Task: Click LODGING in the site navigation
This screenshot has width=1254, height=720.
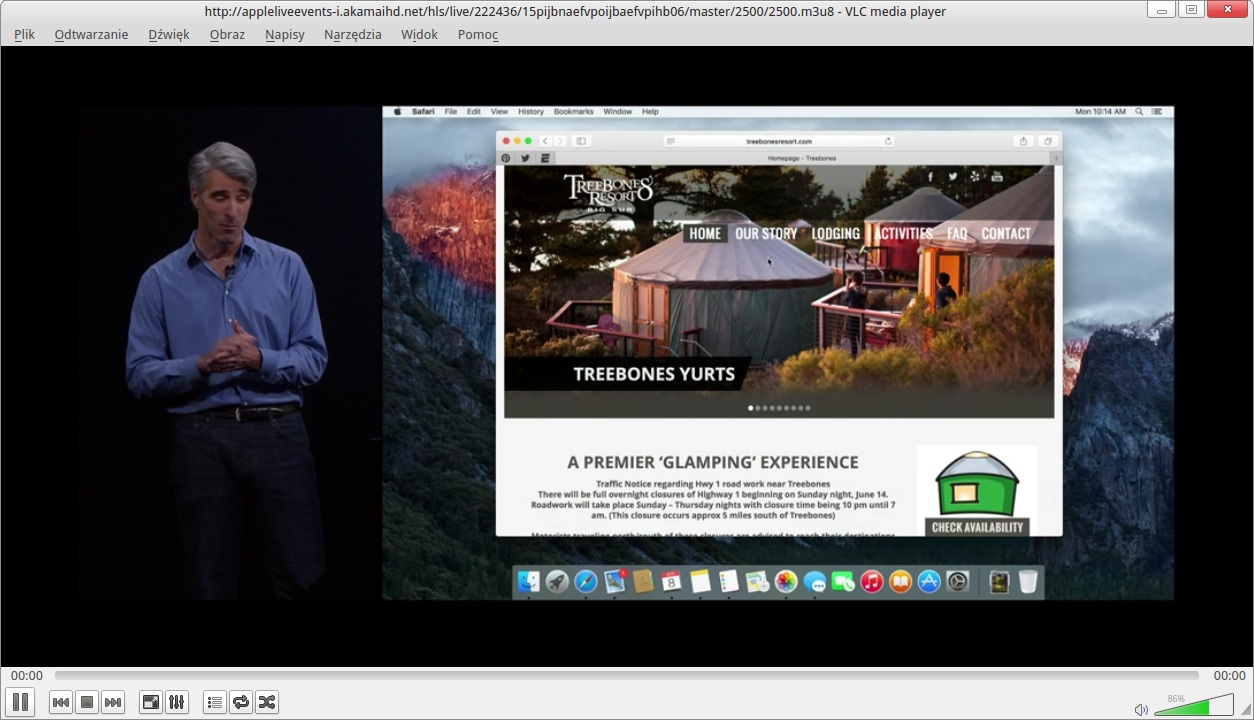Action: point(836,233)
